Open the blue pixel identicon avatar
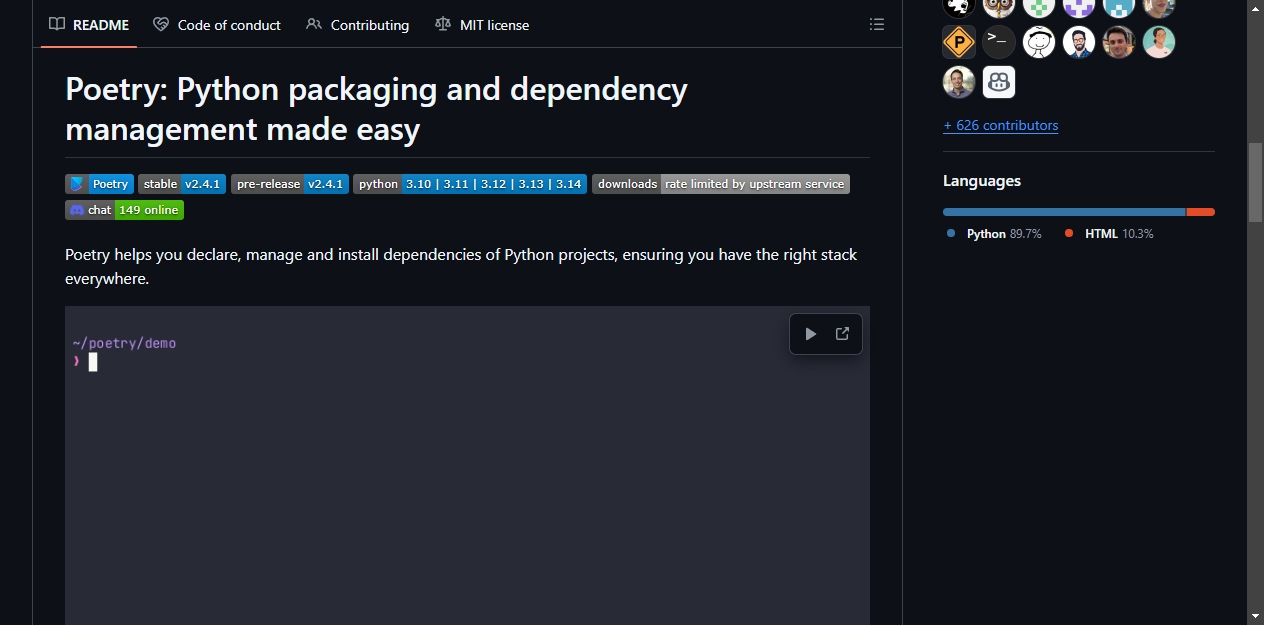1264x625 pixels. tap(1119, 7)
